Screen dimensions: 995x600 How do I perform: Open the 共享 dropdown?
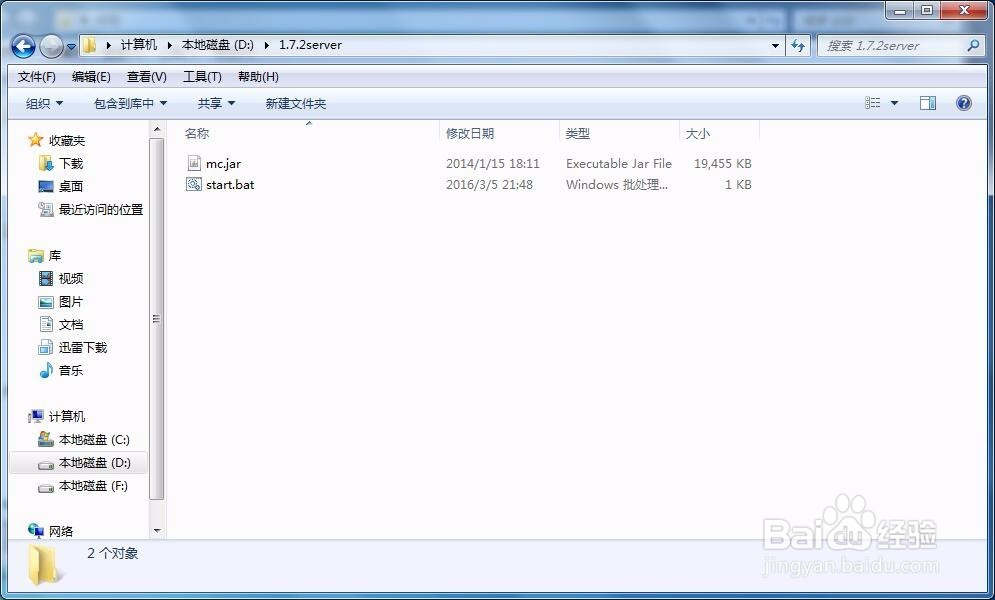216,103
